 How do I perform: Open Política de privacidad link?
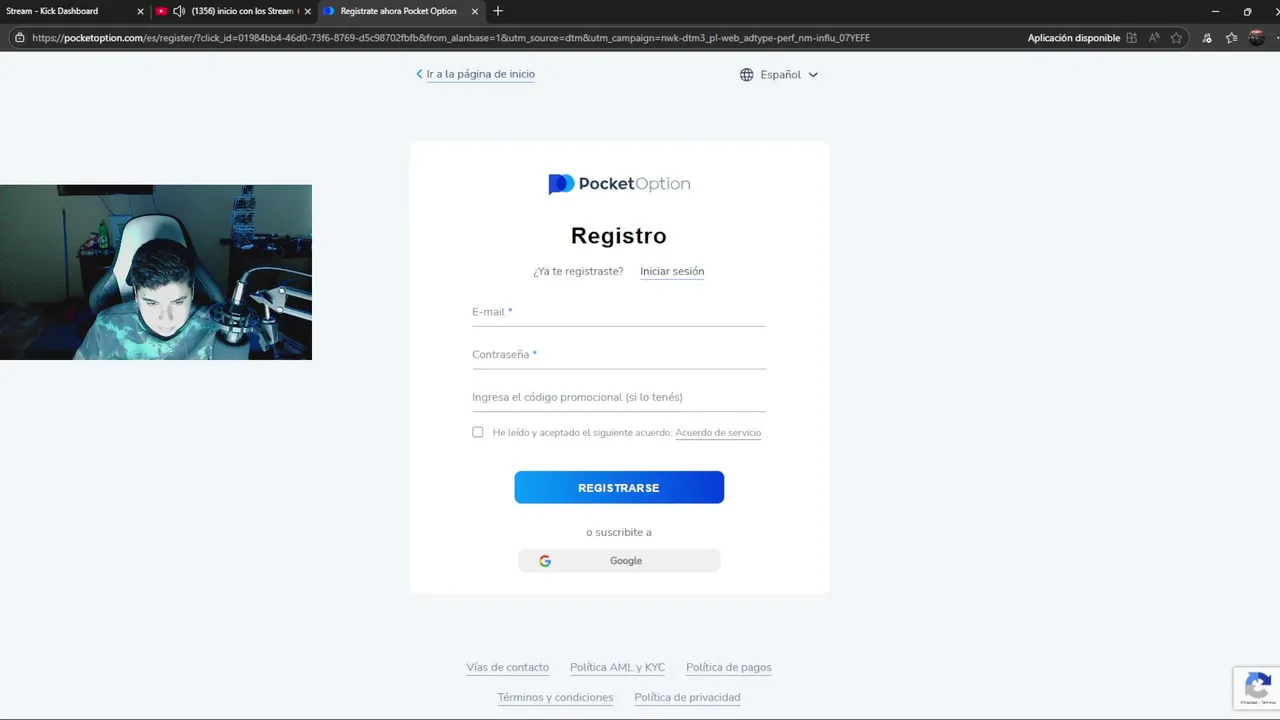tap(687, 697)
